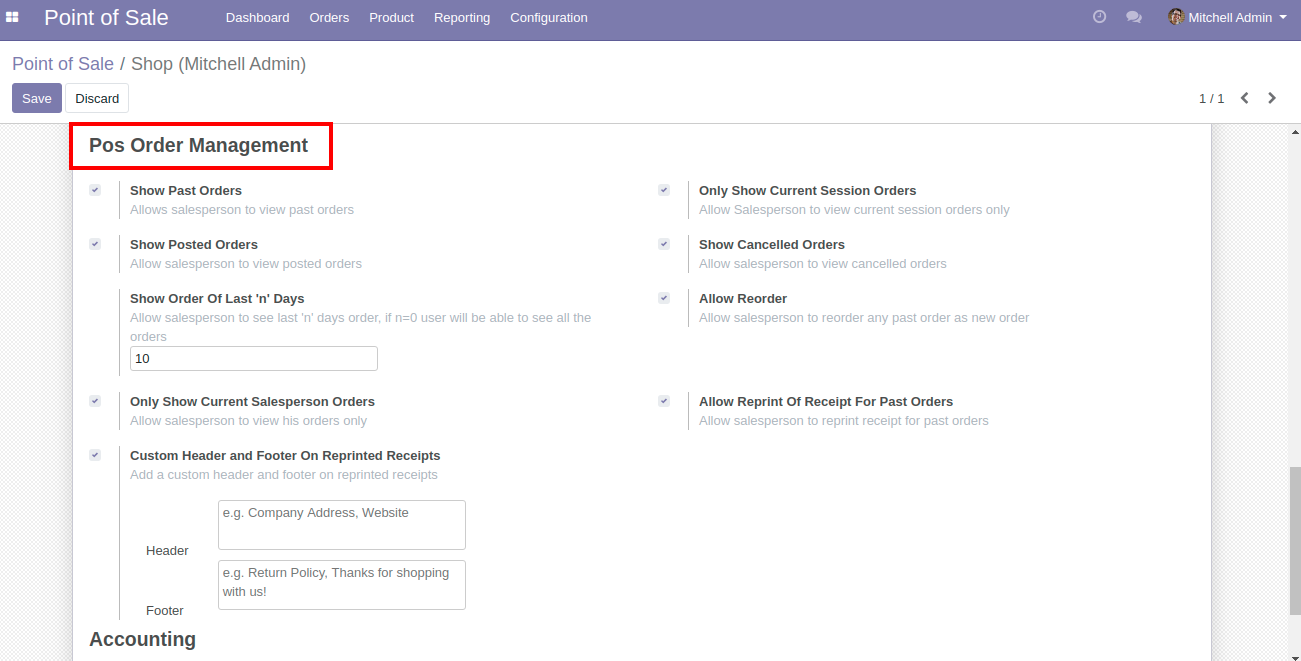Open the Configuration menu
1301x661 pixels.
coord(548,17)
